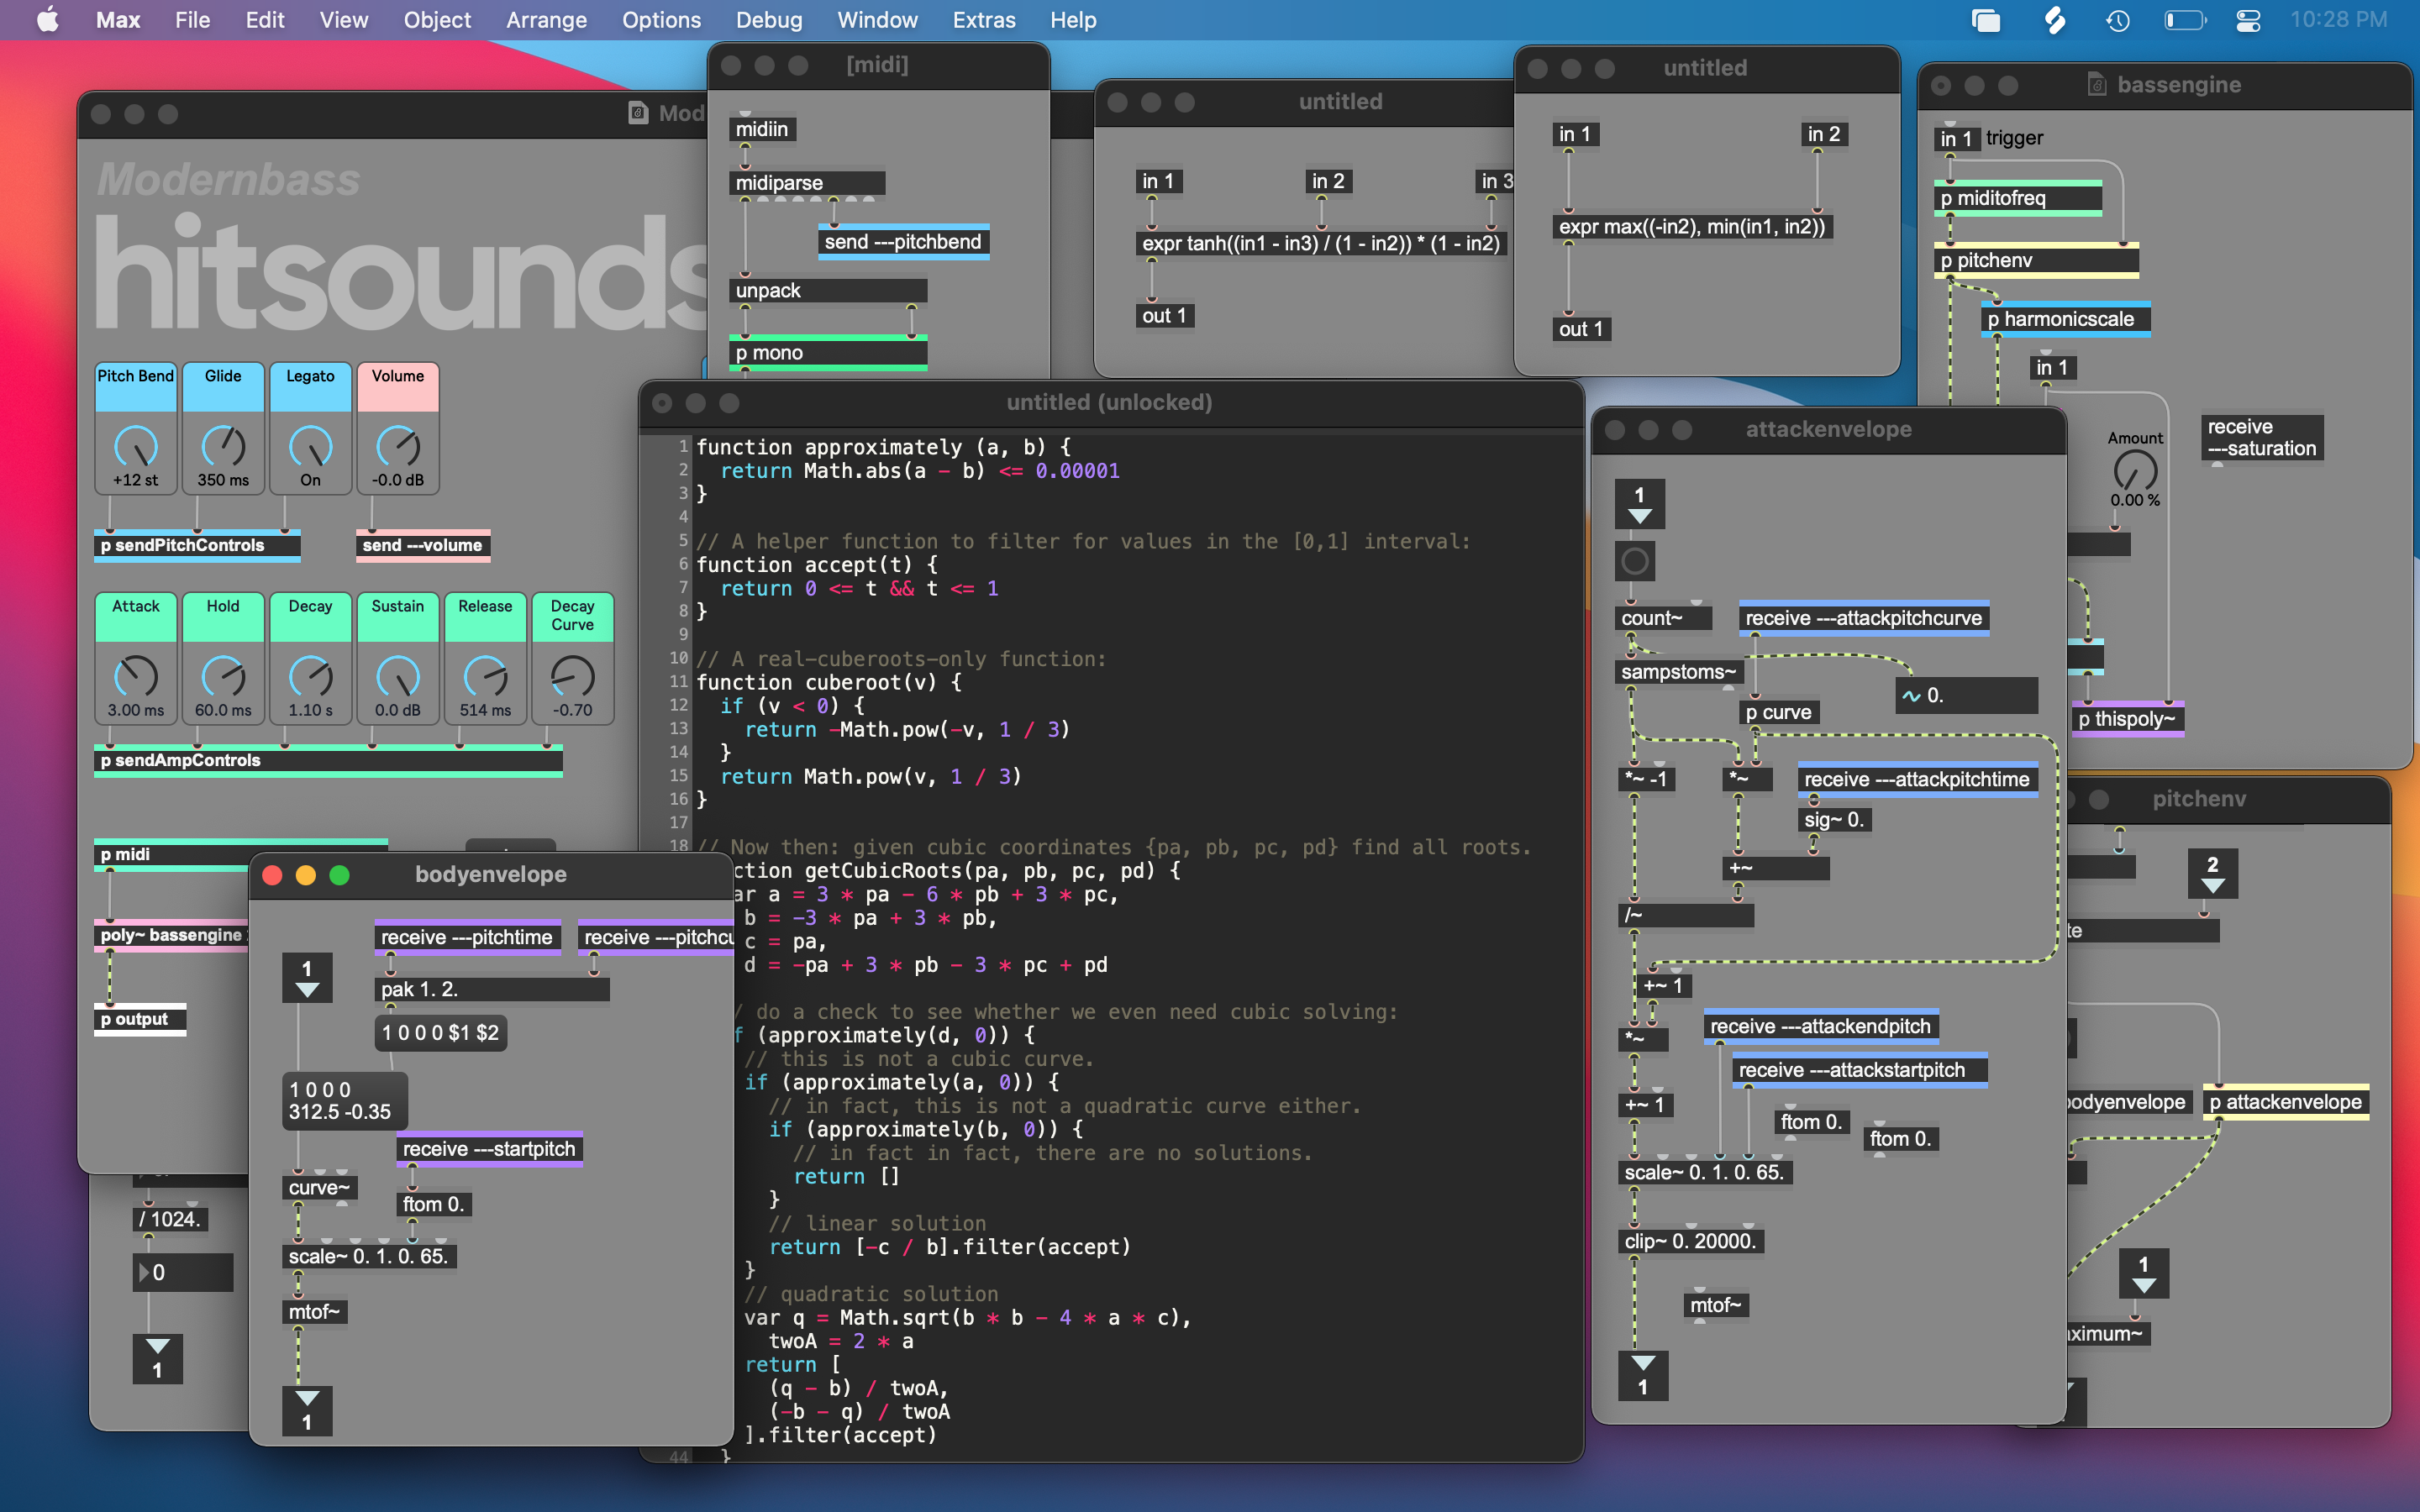Viewport: 2420px width, 1512px height.
Task: Open the Extras menu
Action: tap(983, 20)
